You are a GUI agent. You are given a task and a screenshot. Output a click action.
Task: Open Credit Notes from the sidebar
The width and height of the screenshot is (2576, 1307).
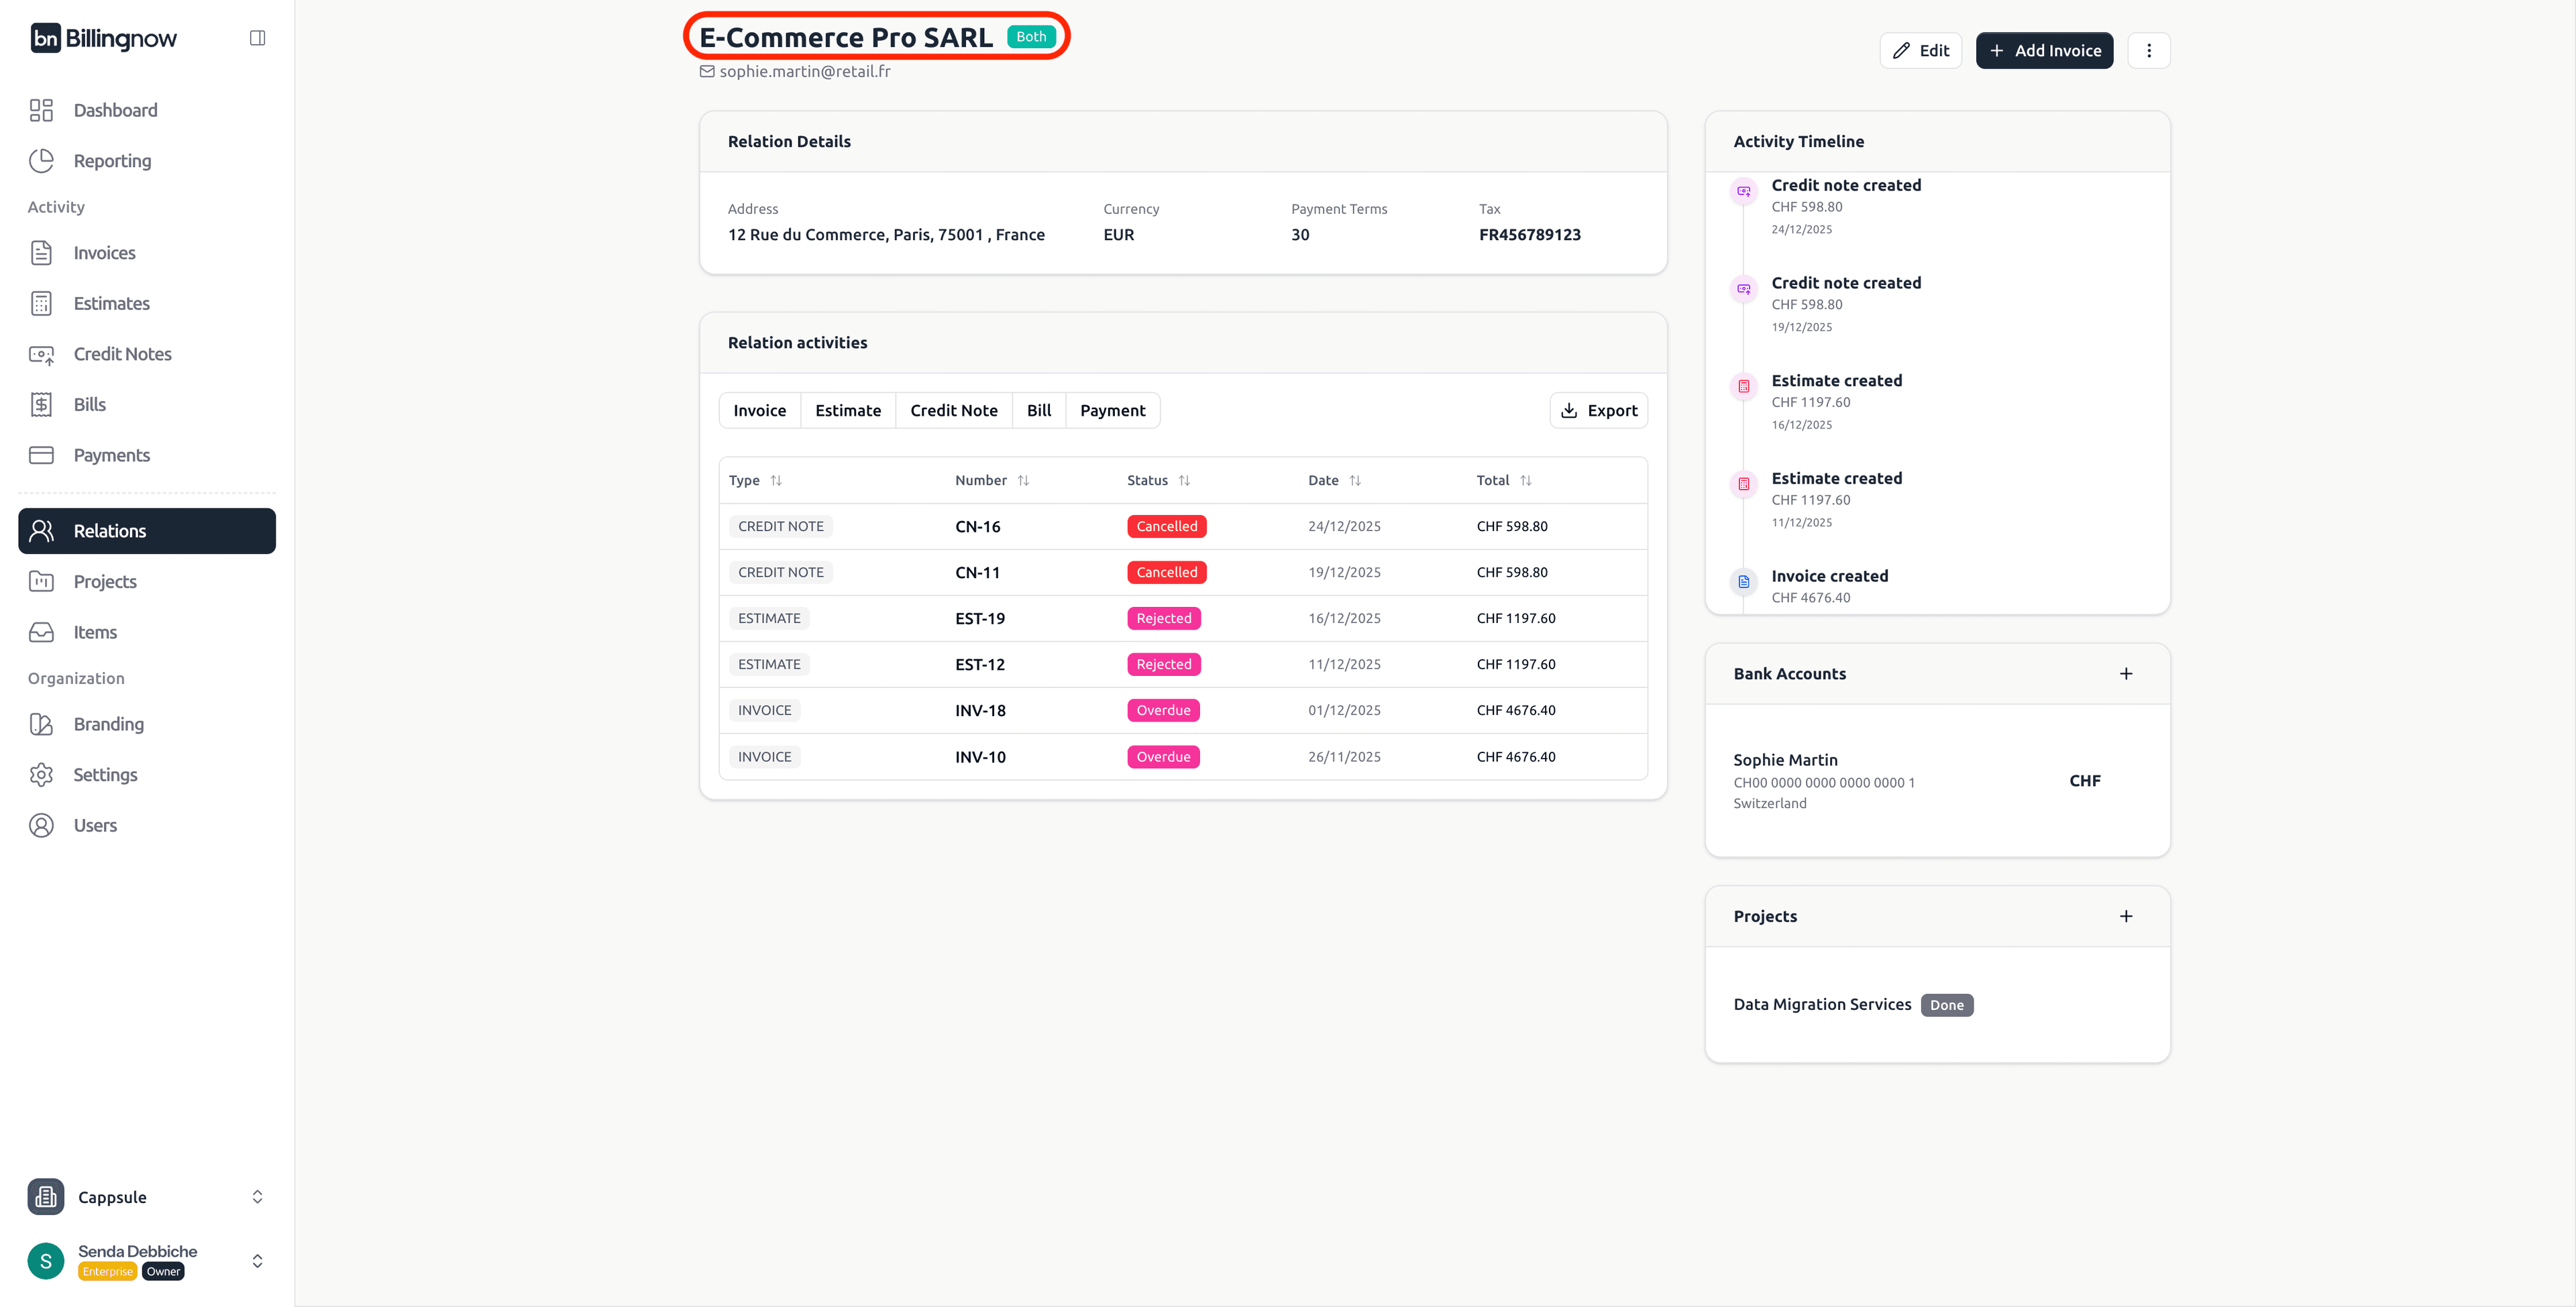(x=122, y=354)
